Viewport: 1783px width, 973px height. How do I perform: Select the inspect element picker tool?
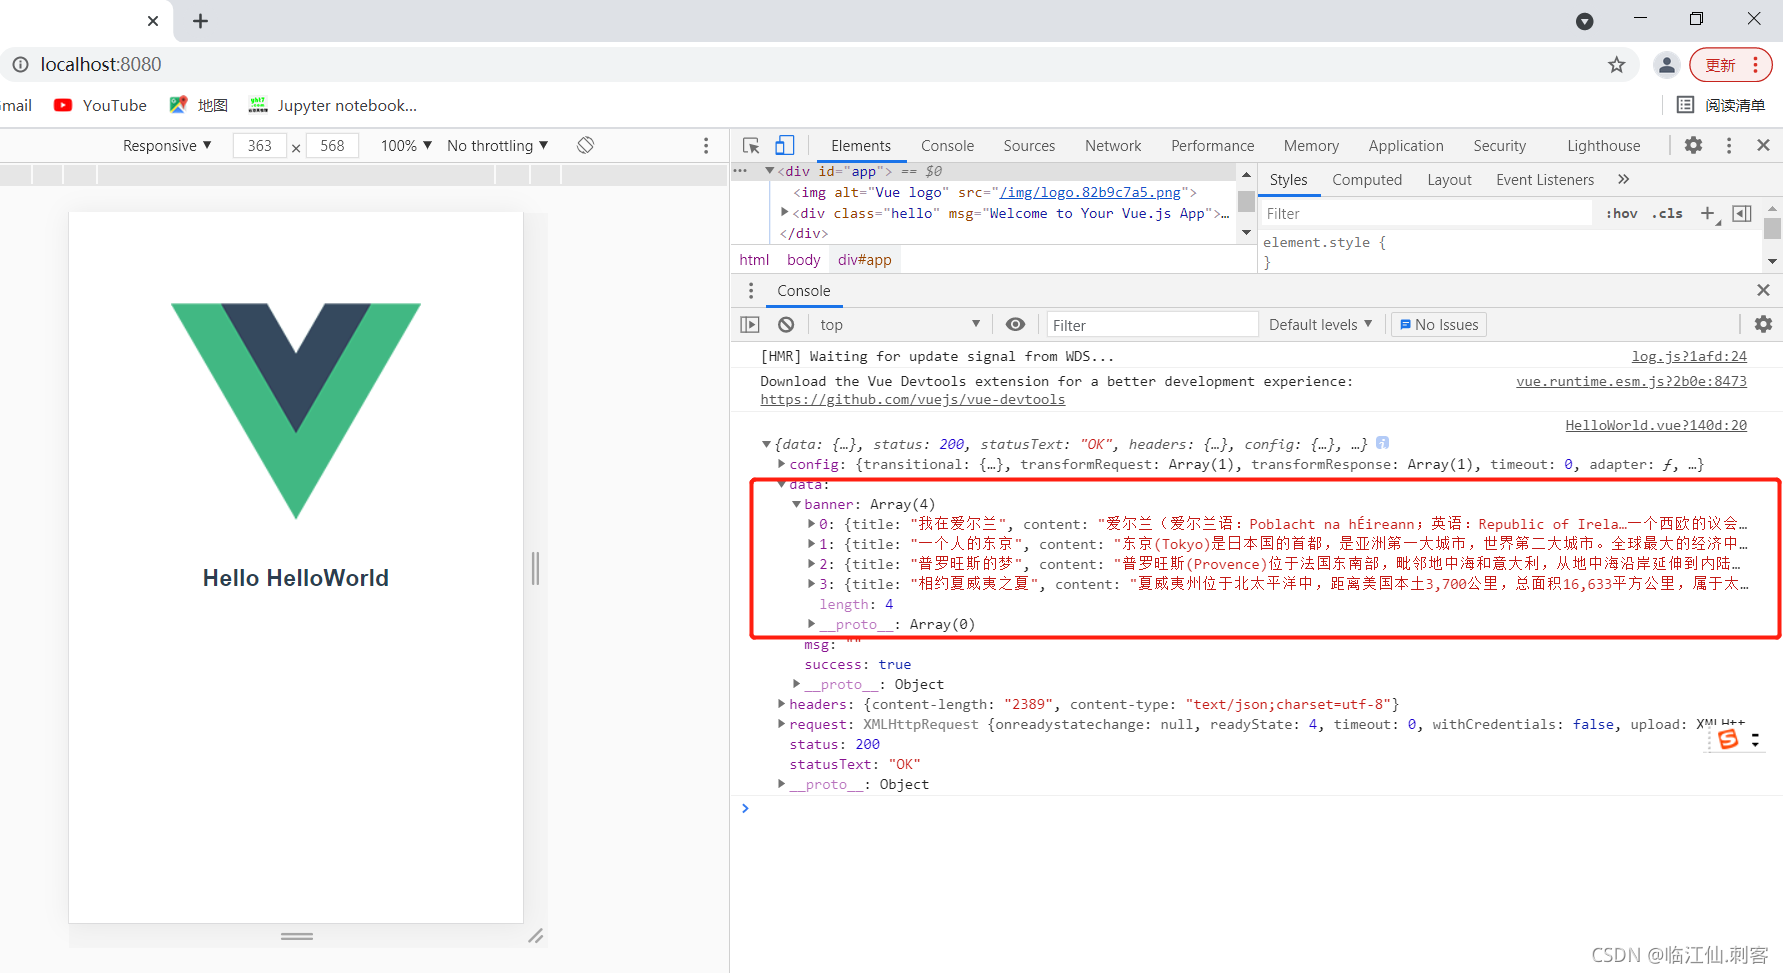pyautogui.click(x=751, y=145)
